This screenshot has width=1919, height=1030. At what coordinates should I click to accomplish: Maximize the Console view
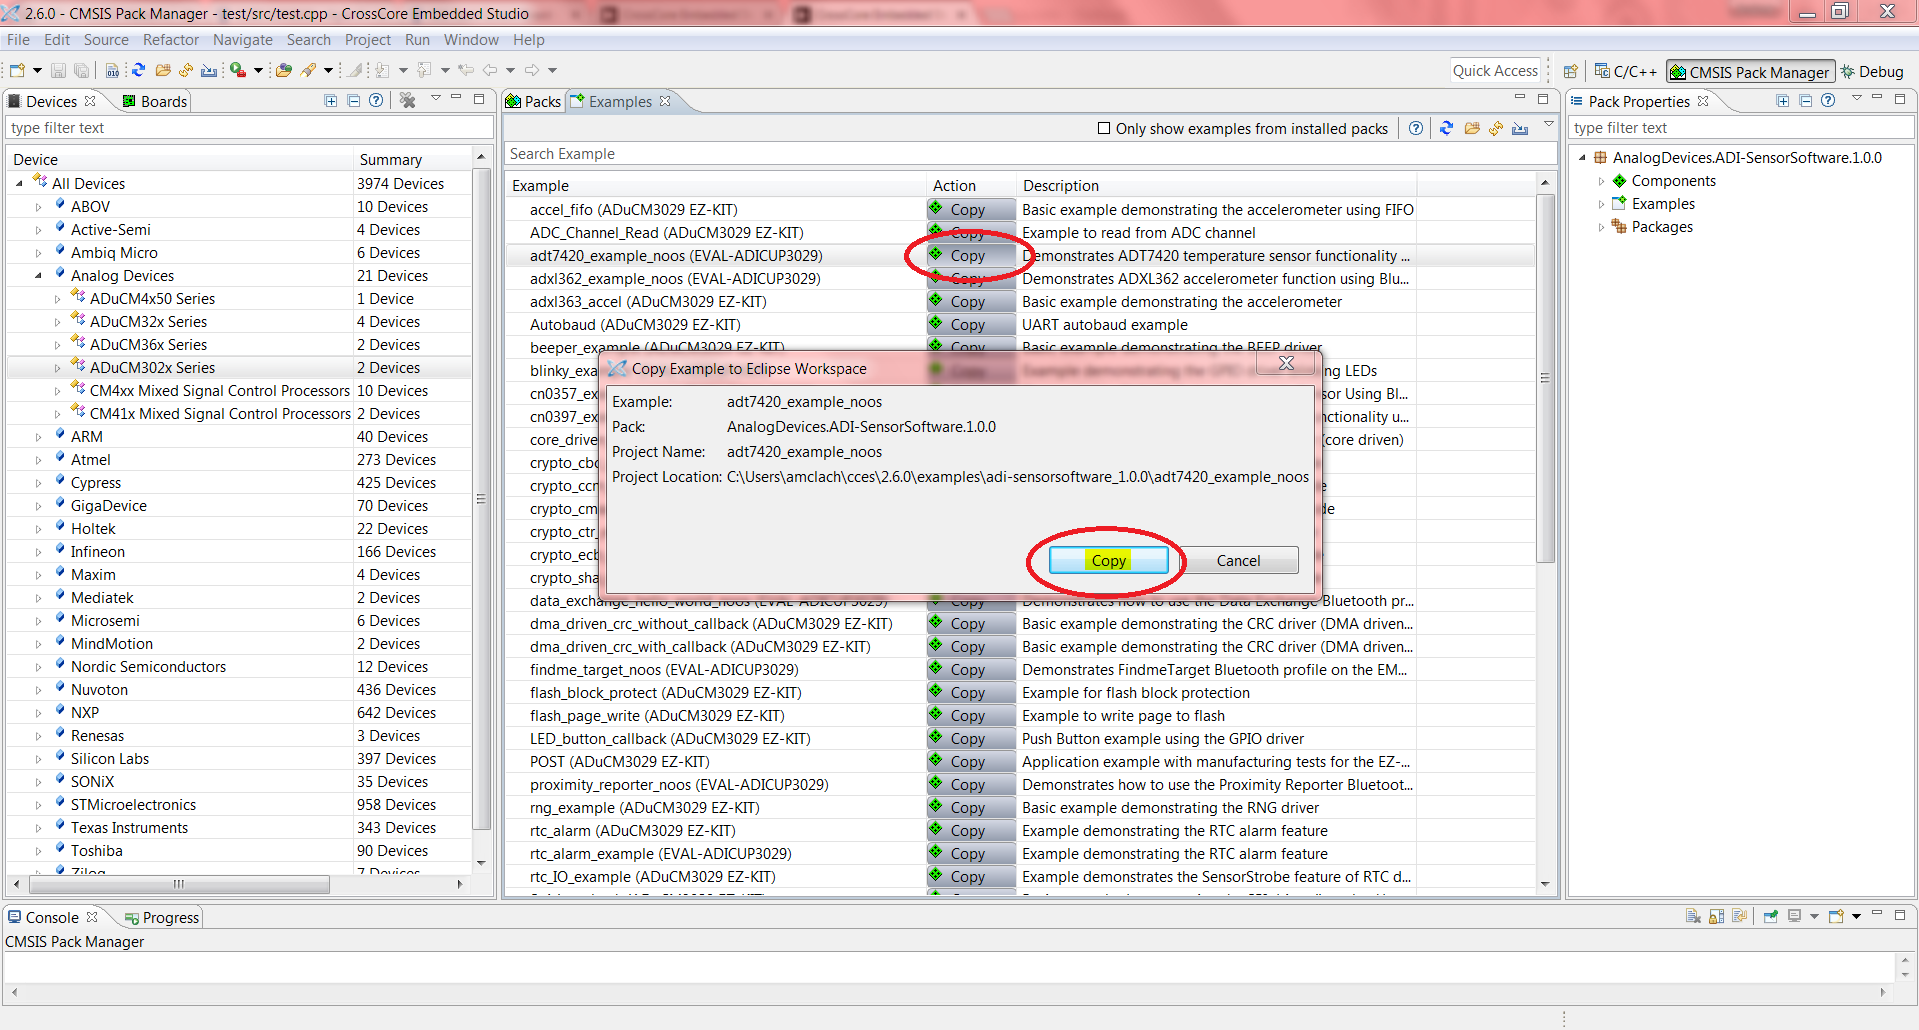coord(1900,914)
